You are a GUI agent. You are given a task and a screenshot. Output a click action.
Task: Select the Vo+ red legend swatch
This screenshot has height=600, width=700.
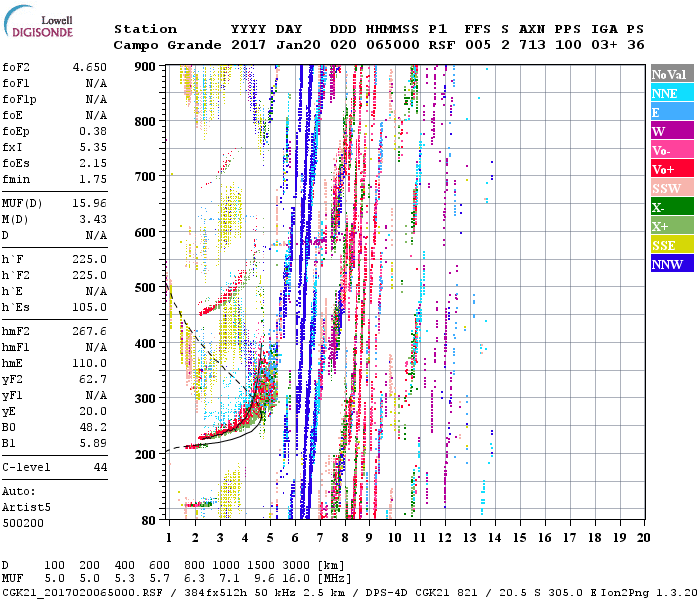[x=672, y=169]
